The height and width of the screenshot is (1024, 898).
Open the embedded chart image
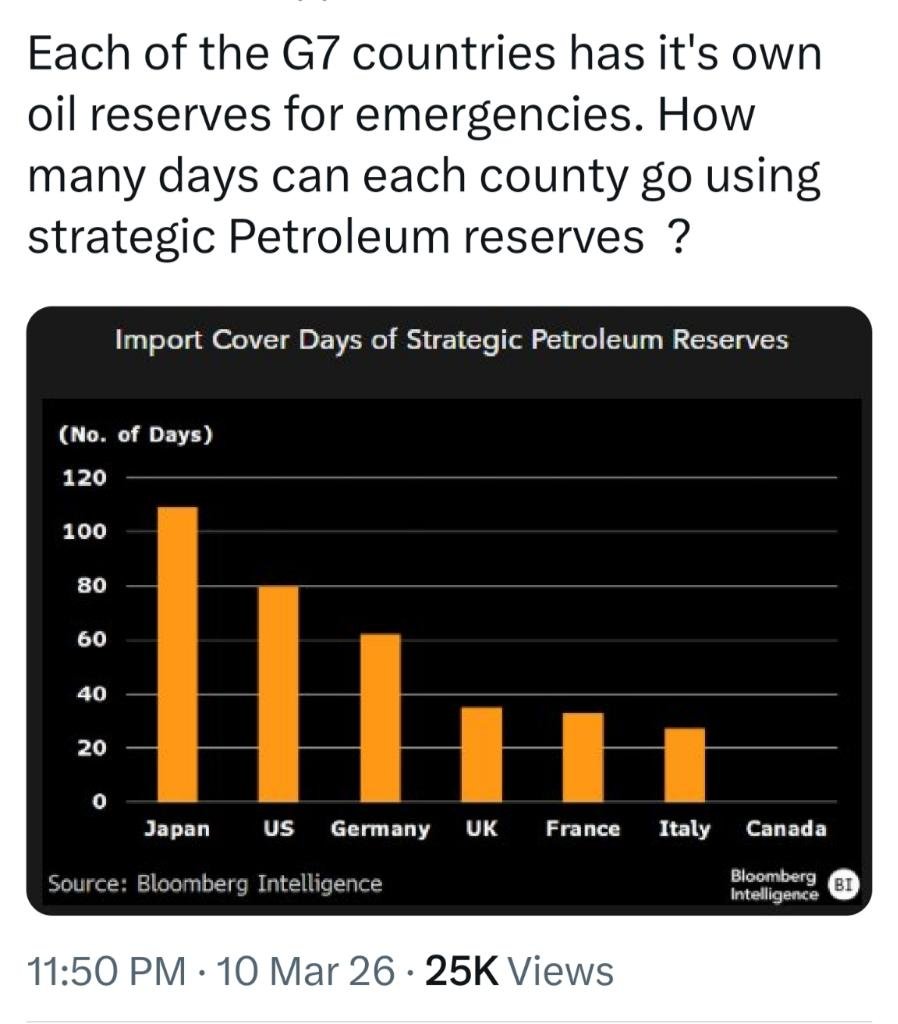449,610
